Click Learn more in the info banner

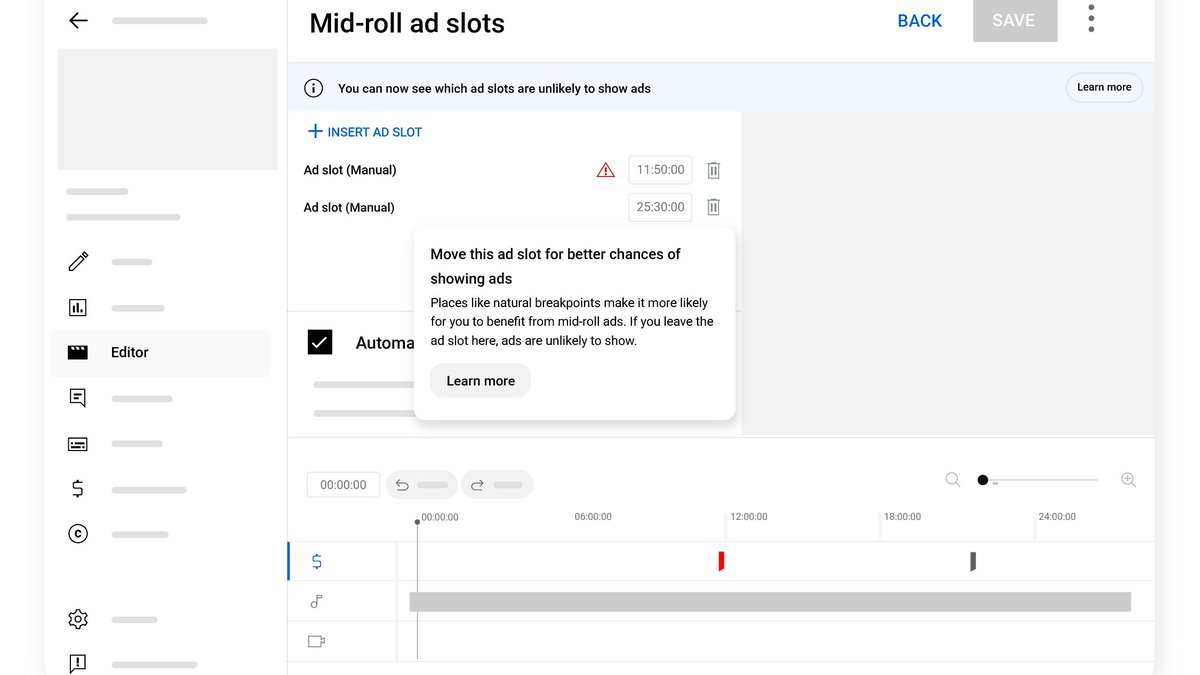point(1104,87)
